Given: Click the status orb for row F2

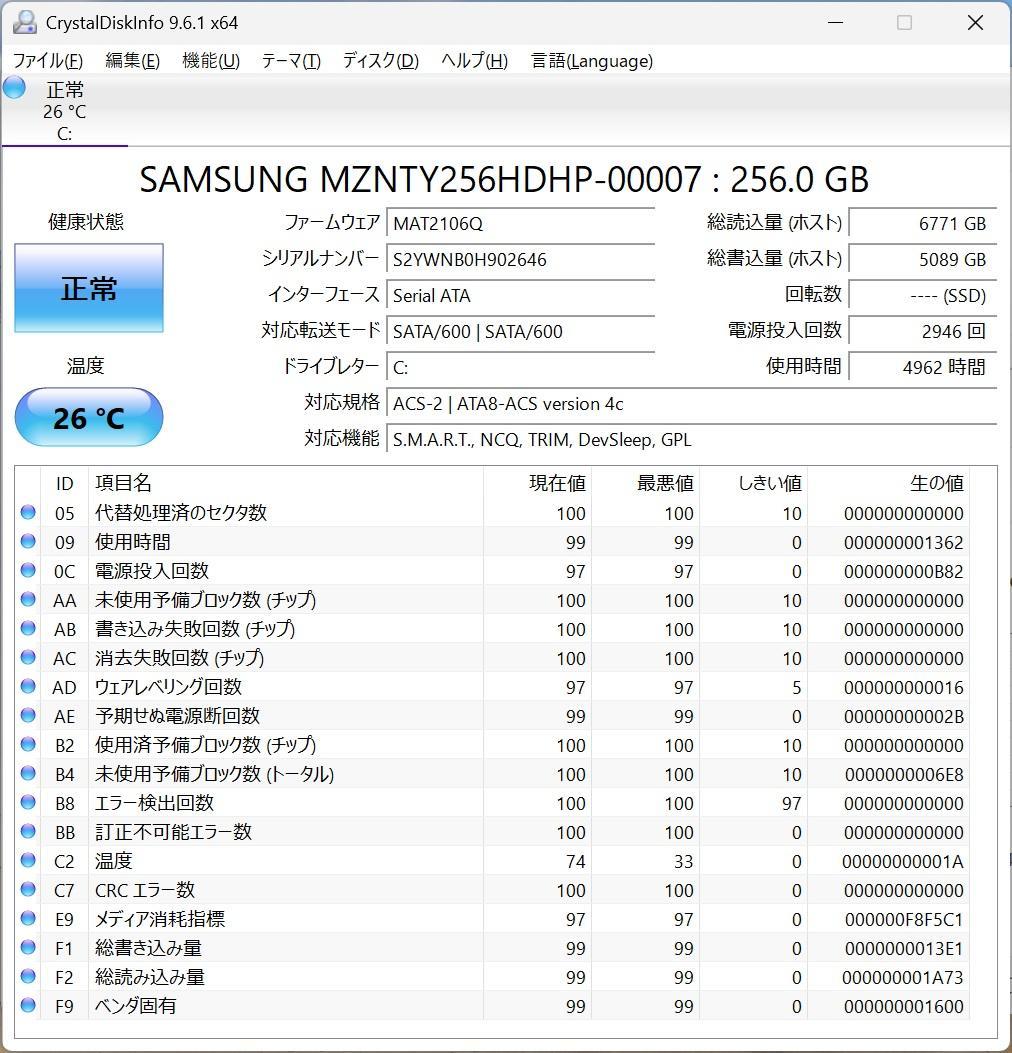Looking at the screenshot, I should pos(28,976).
